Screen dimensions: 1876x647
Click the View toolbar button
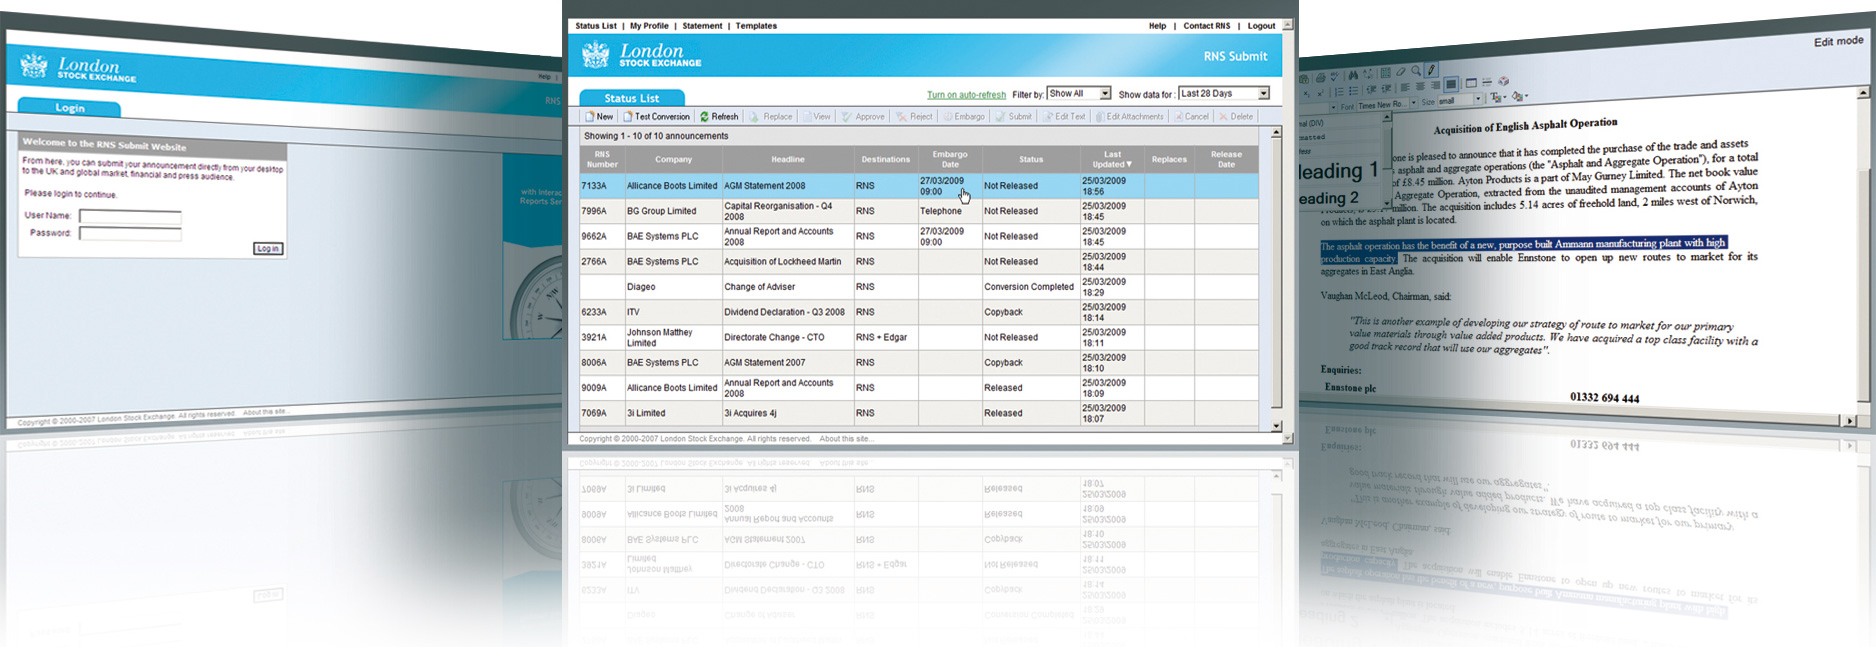[x=816, y=116]
